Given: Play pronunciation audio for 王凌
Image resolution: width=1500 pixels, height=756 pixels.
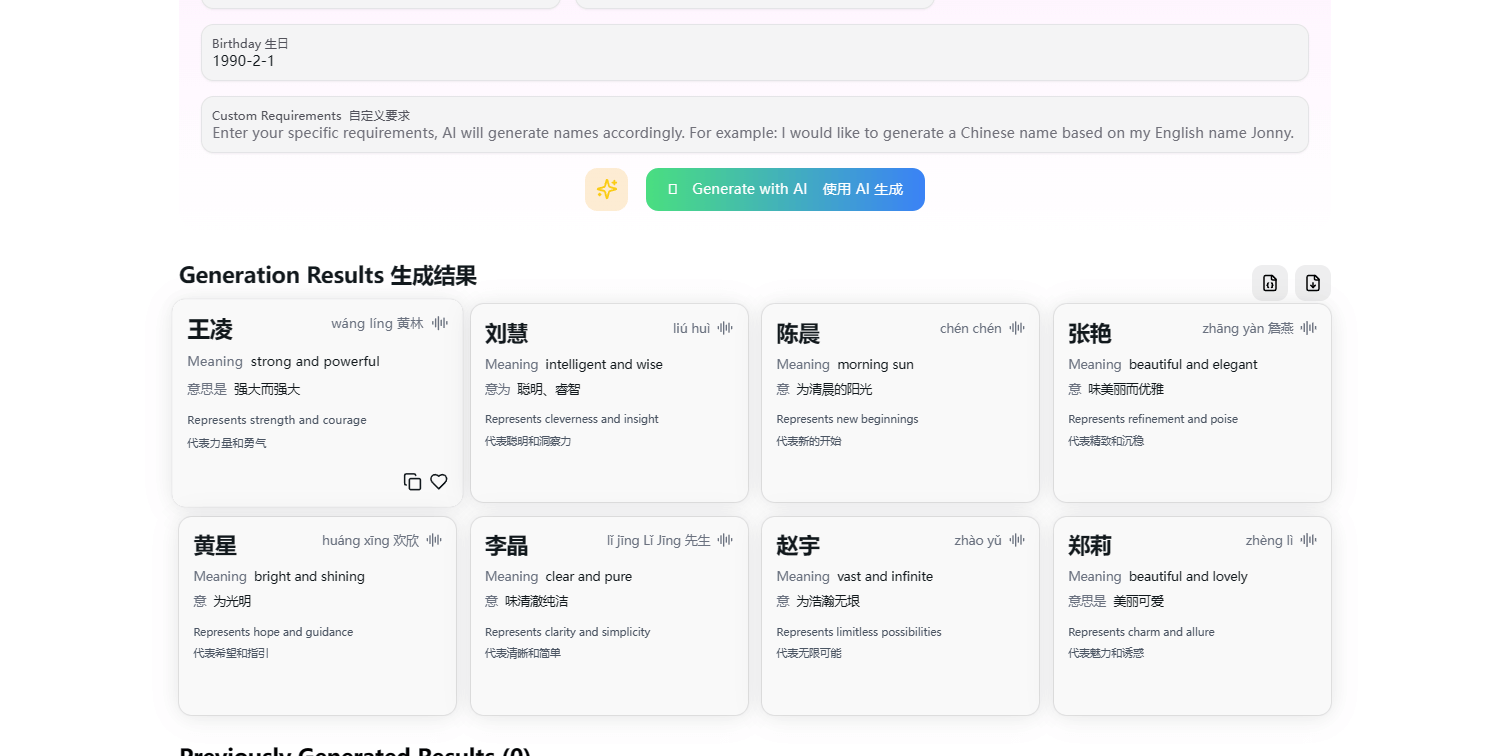Looking at the screenshot, I should pyautogui.click(x=440, y=323).
